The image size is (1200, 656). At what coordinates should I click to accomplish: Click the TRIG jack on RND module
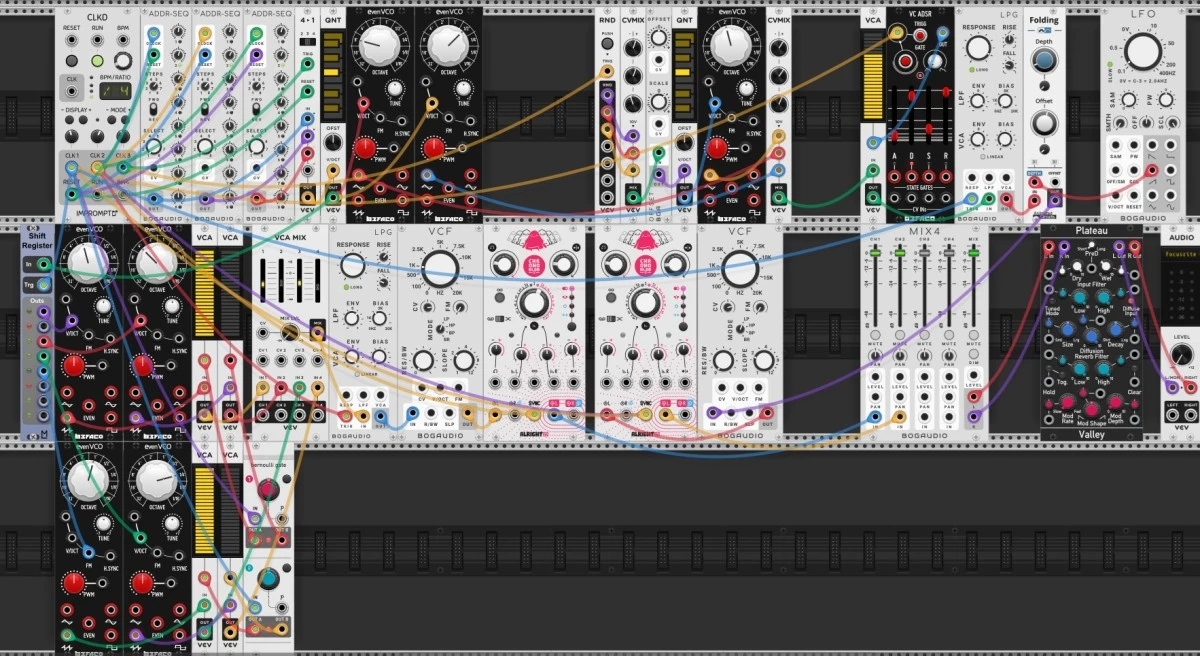point(607,71)
